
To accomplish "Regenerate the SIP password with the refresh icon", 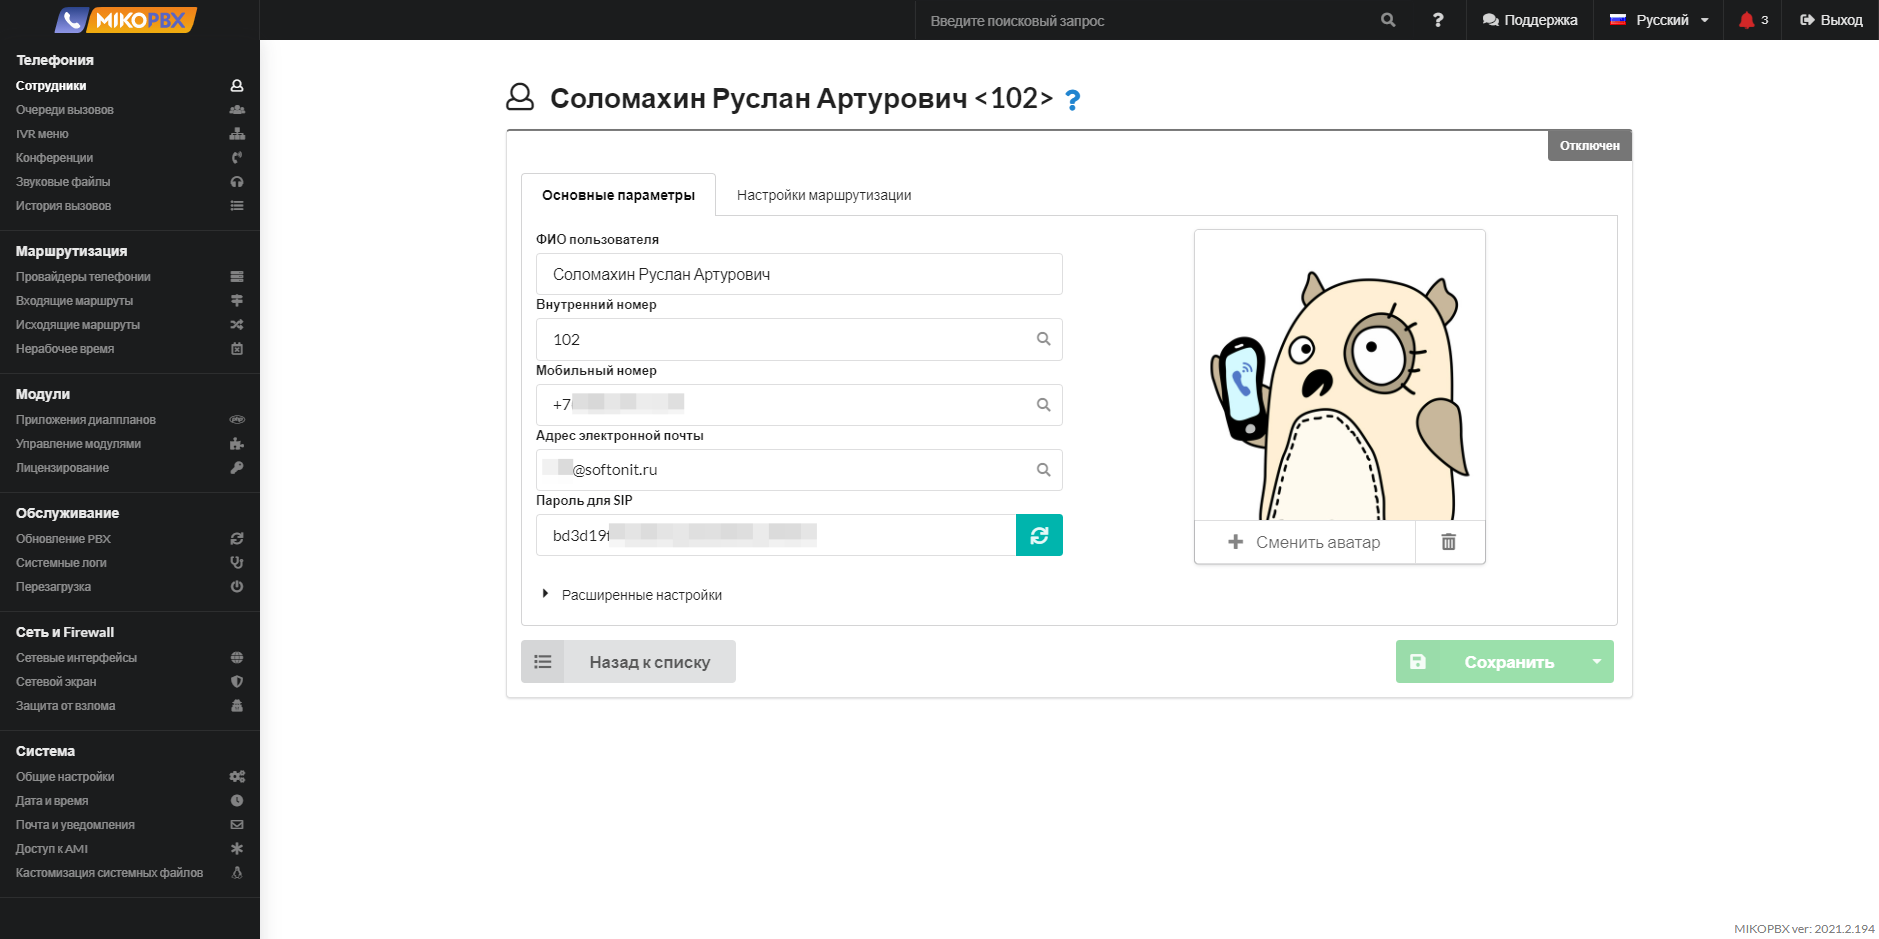I will pyautogui.click(x=1039, y=535).
